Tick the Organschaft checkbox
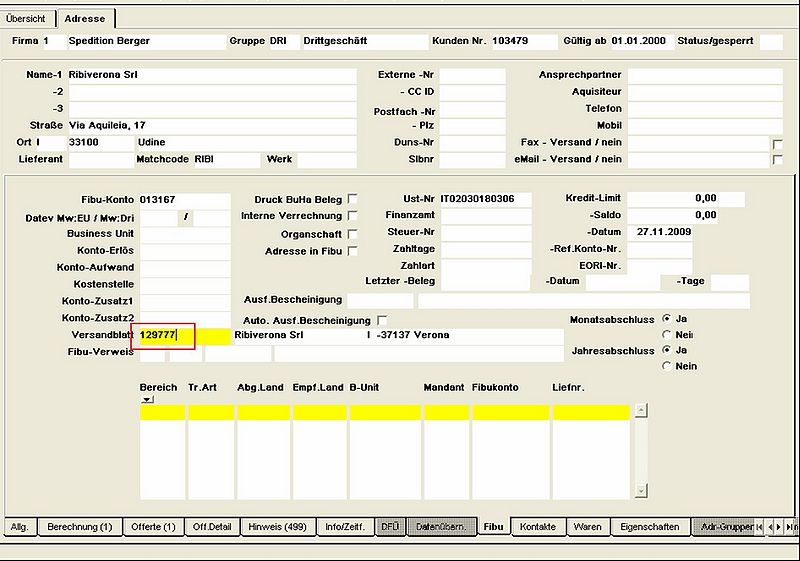Viewport: 800px width, 561px height. pos(352,234)
